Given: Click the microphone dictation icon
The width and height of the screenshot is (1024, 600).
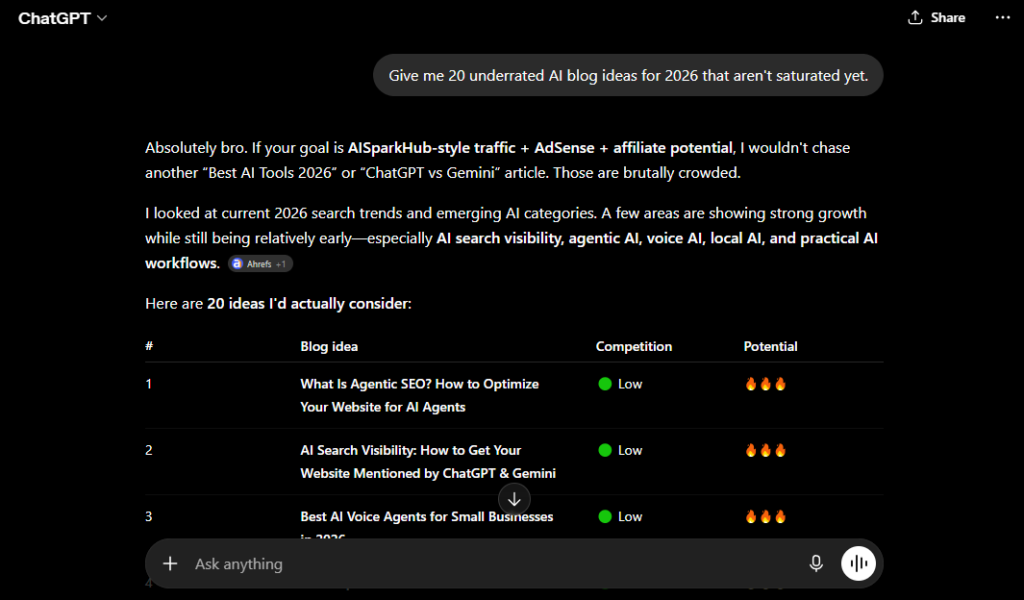Looking at the screenshot, I should click(816, 563).
